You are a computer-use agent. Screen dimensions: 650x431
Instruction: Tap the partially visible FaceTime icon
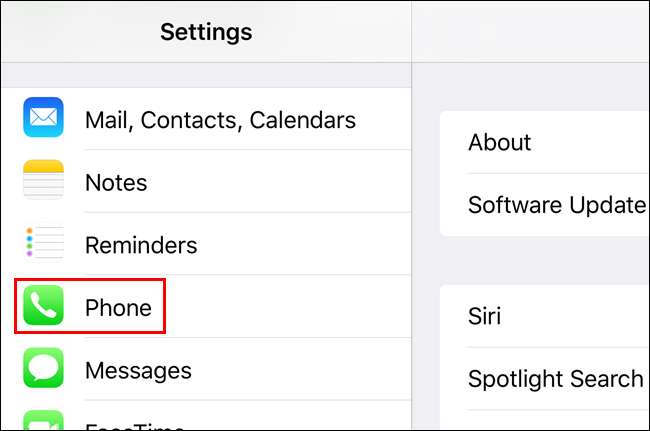(43, 423)
